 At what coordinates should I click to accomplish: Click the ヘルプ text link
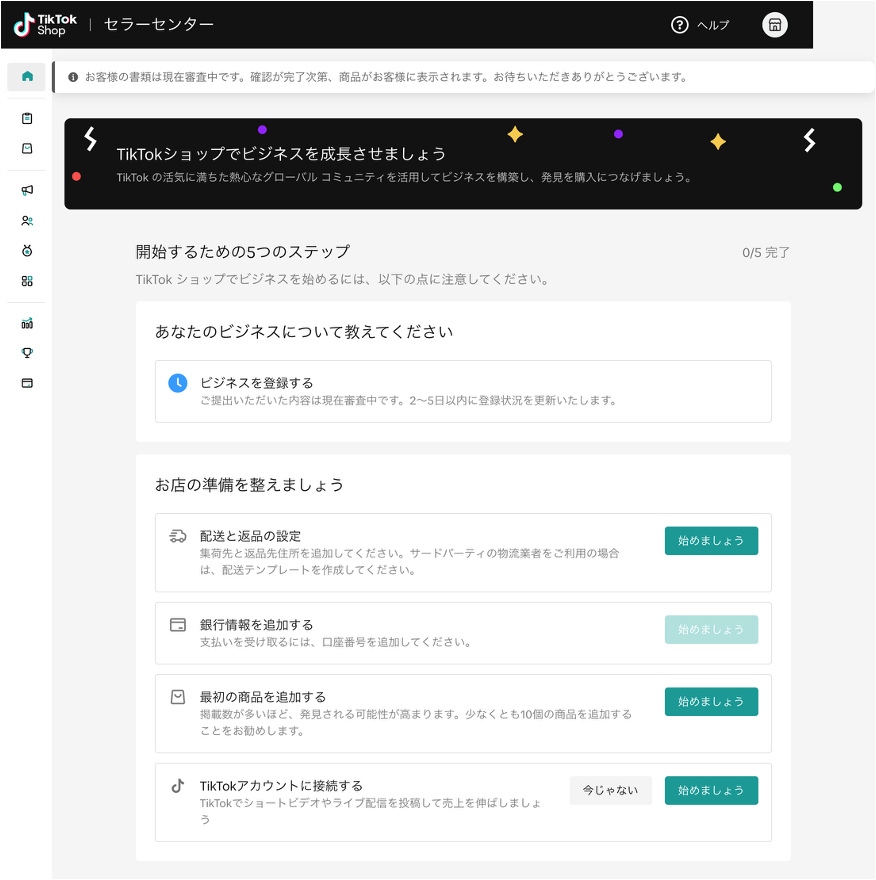point(713,26)
